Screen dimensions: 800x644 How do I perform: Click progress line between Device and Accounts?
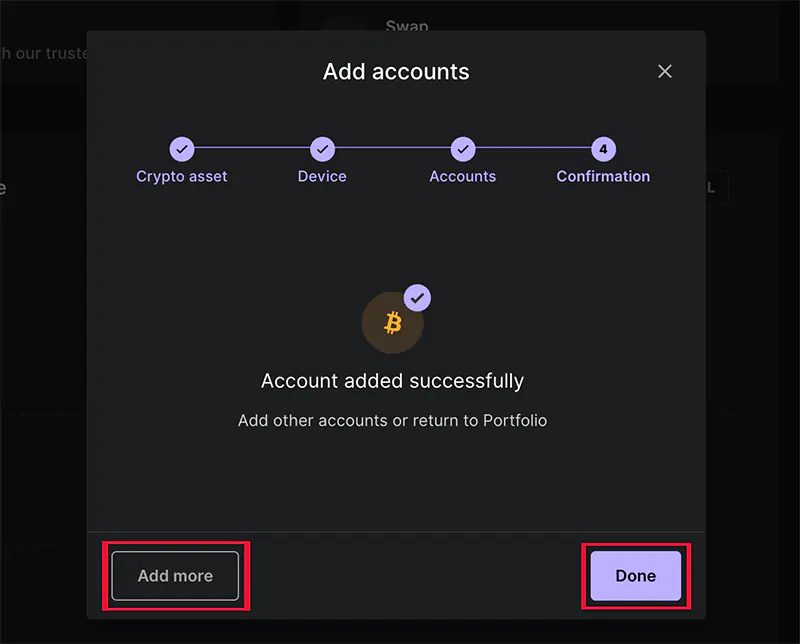[x=392, y=149]
